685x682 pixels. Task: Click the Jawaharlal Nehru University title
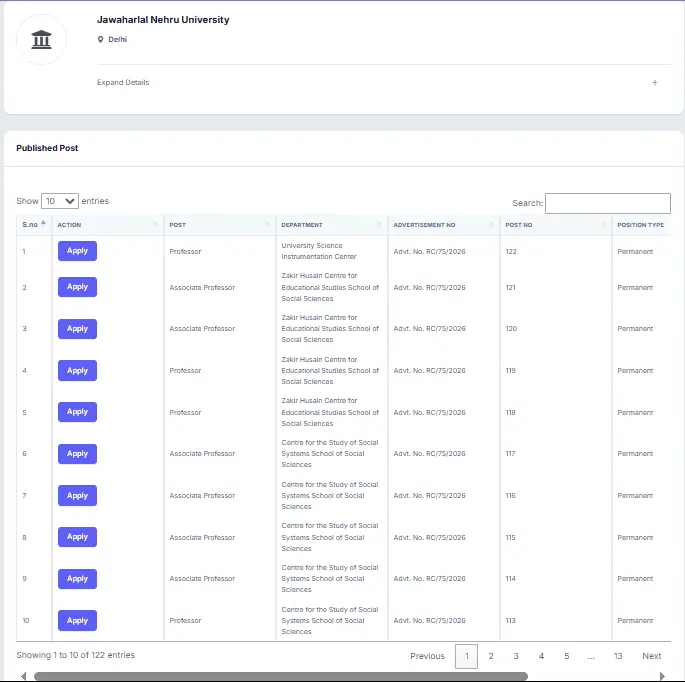(x=163, y=20)
